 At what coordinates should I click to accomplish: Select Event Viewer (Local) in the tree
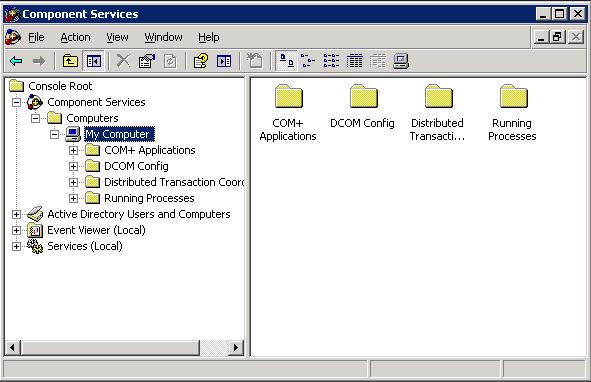pos(96,230)
